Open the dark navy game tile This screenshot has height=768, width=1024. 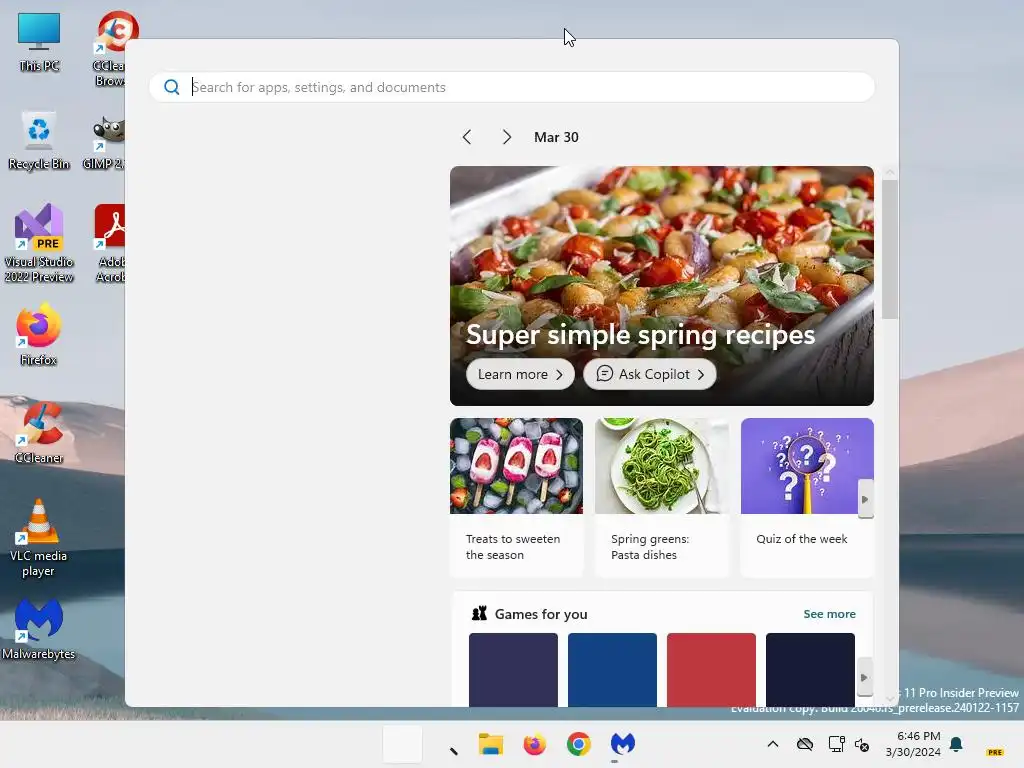click(x=810, y=669)
